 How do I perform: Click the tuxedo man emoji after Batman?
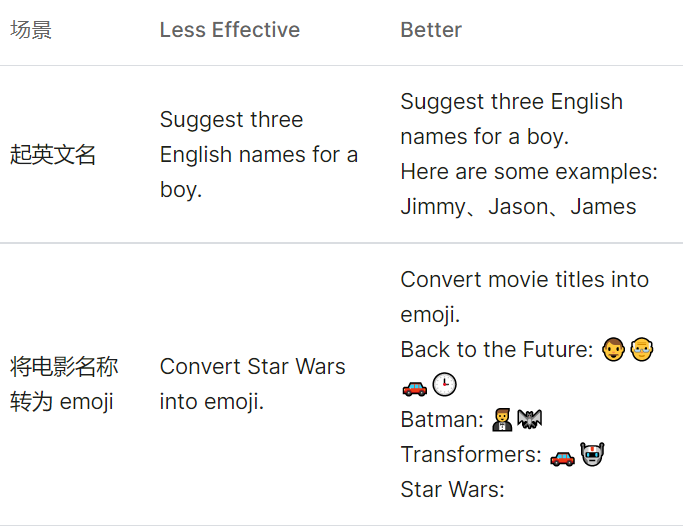tap(502, 420)
